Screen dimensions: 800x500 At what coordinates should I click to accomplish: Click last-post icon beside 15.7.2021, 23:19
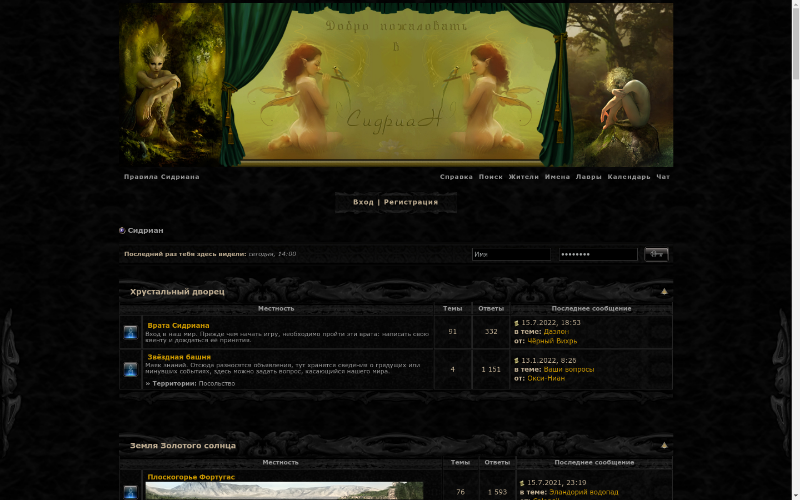(x=522, y=483)
